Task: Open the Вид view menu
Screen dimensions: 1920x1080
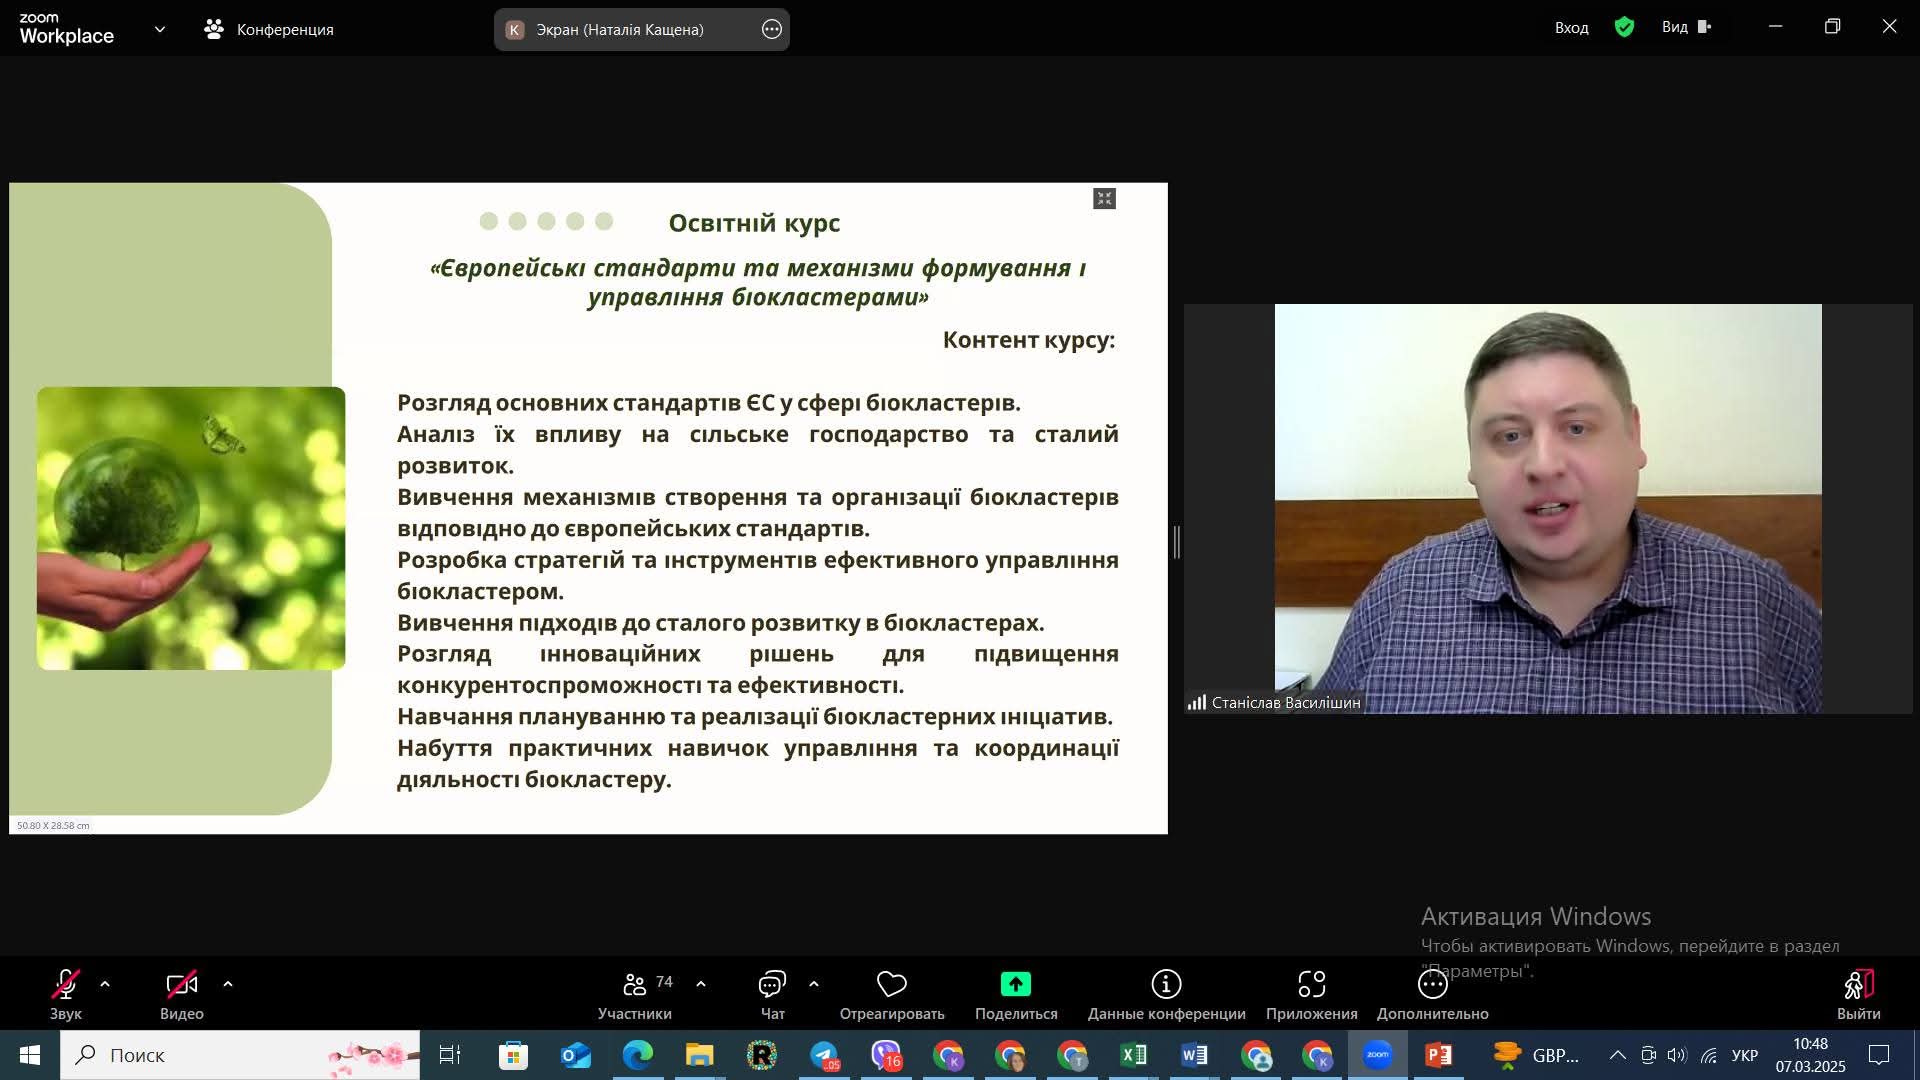Action: tap(1686, 27)
